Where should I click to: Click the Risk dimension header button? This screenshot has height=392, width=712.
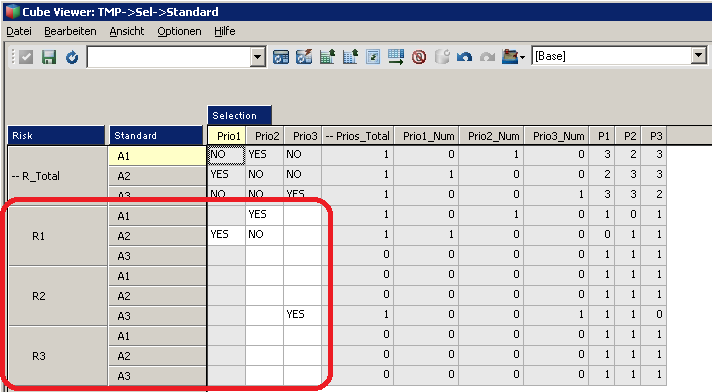click(x=56, y=135)
